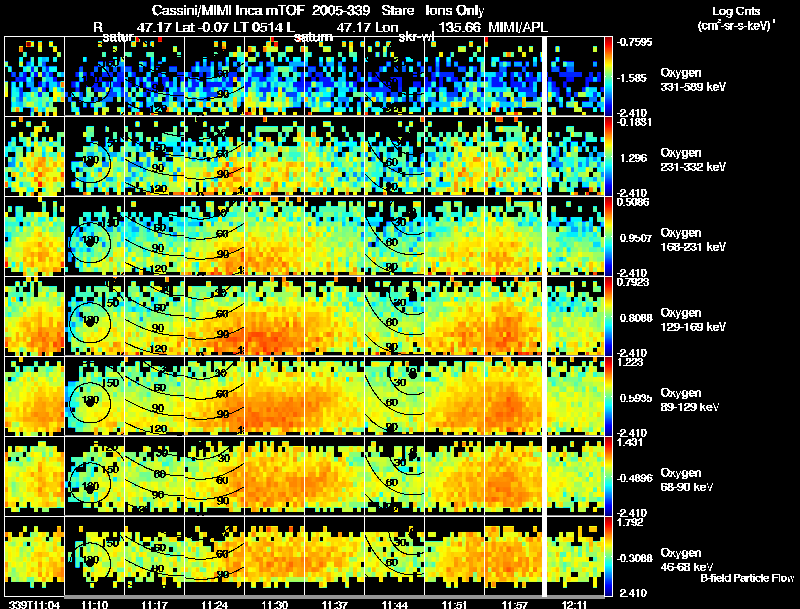Click the 11:57 time axis label
The height and width of the screenshot is (609, 800).
[515, 604]
